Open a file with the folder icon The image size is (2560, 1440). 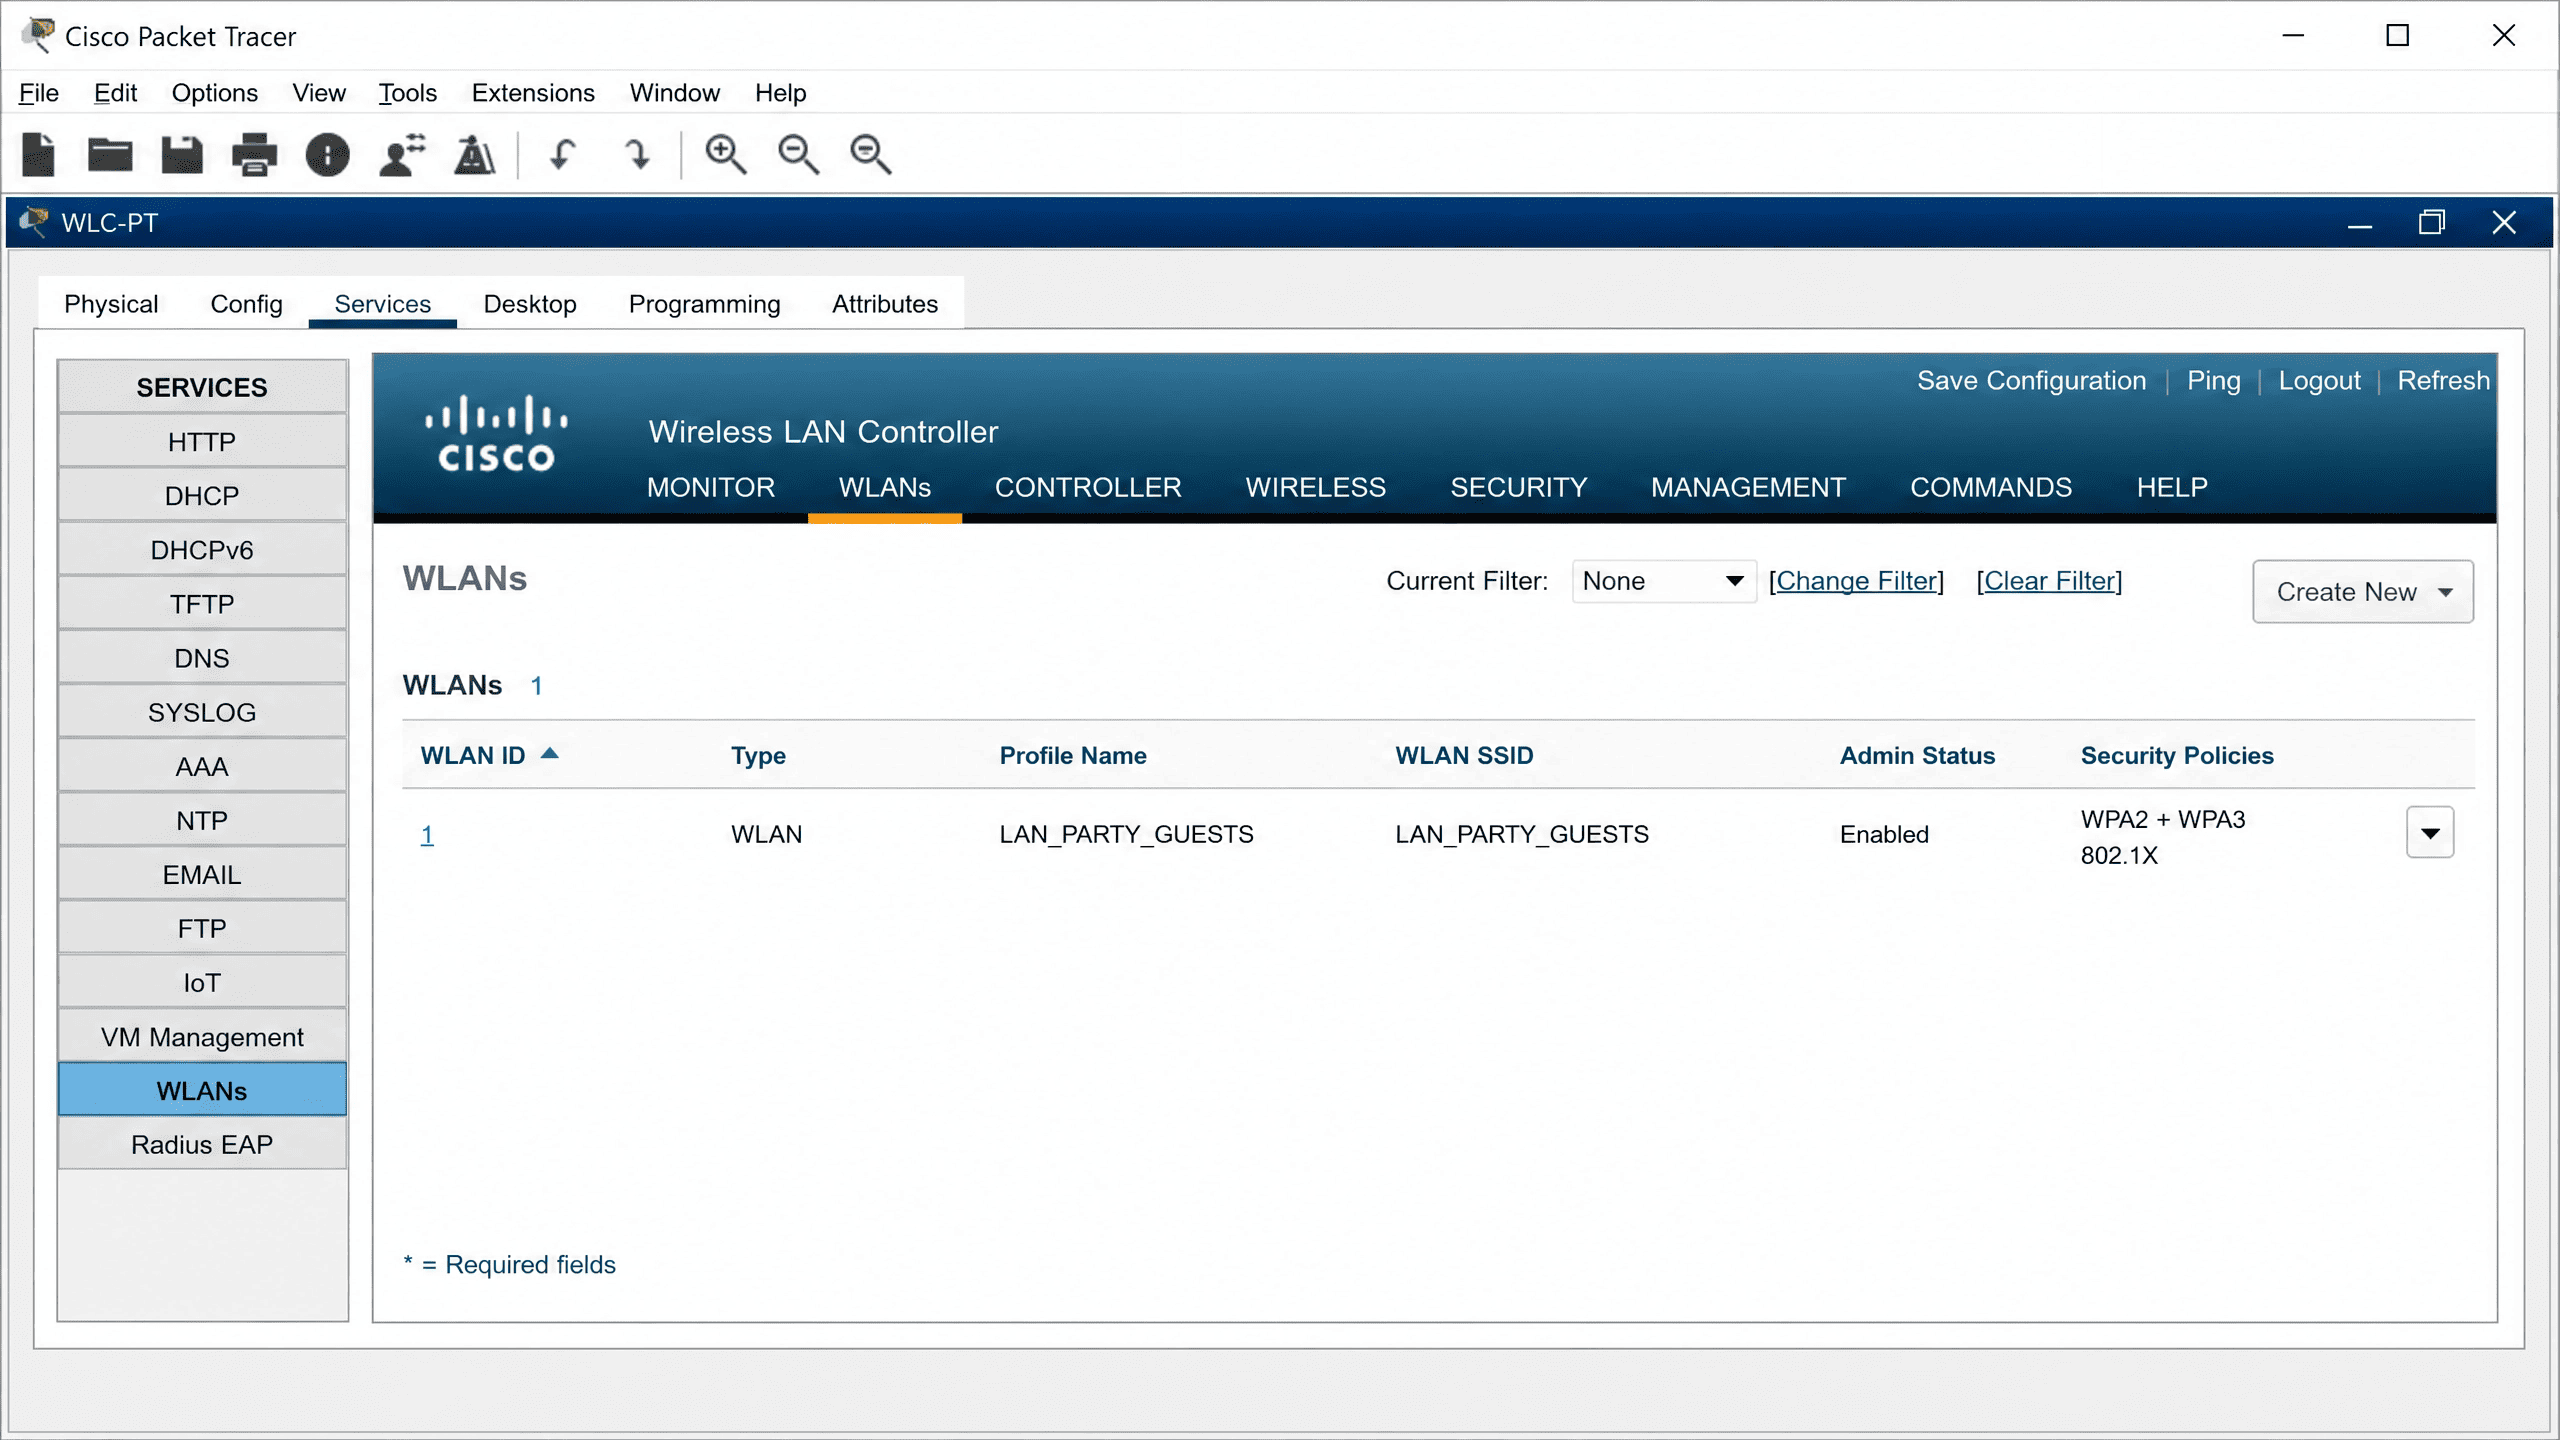(110, 155)
